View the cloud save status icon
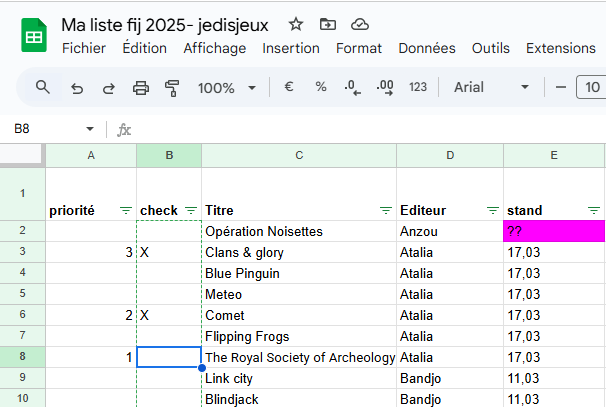 click(x=360, y=24)
